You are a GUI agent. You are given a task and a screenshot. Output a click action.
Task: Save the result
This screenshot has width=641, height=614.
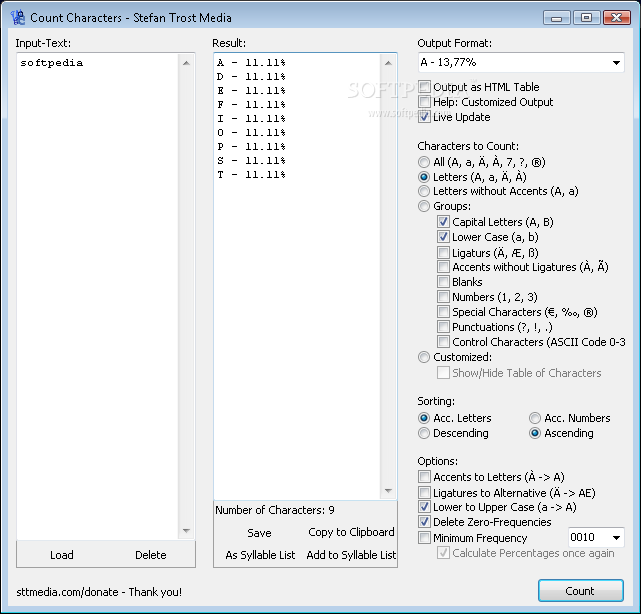pyautogui.click(x=259, y=533)
